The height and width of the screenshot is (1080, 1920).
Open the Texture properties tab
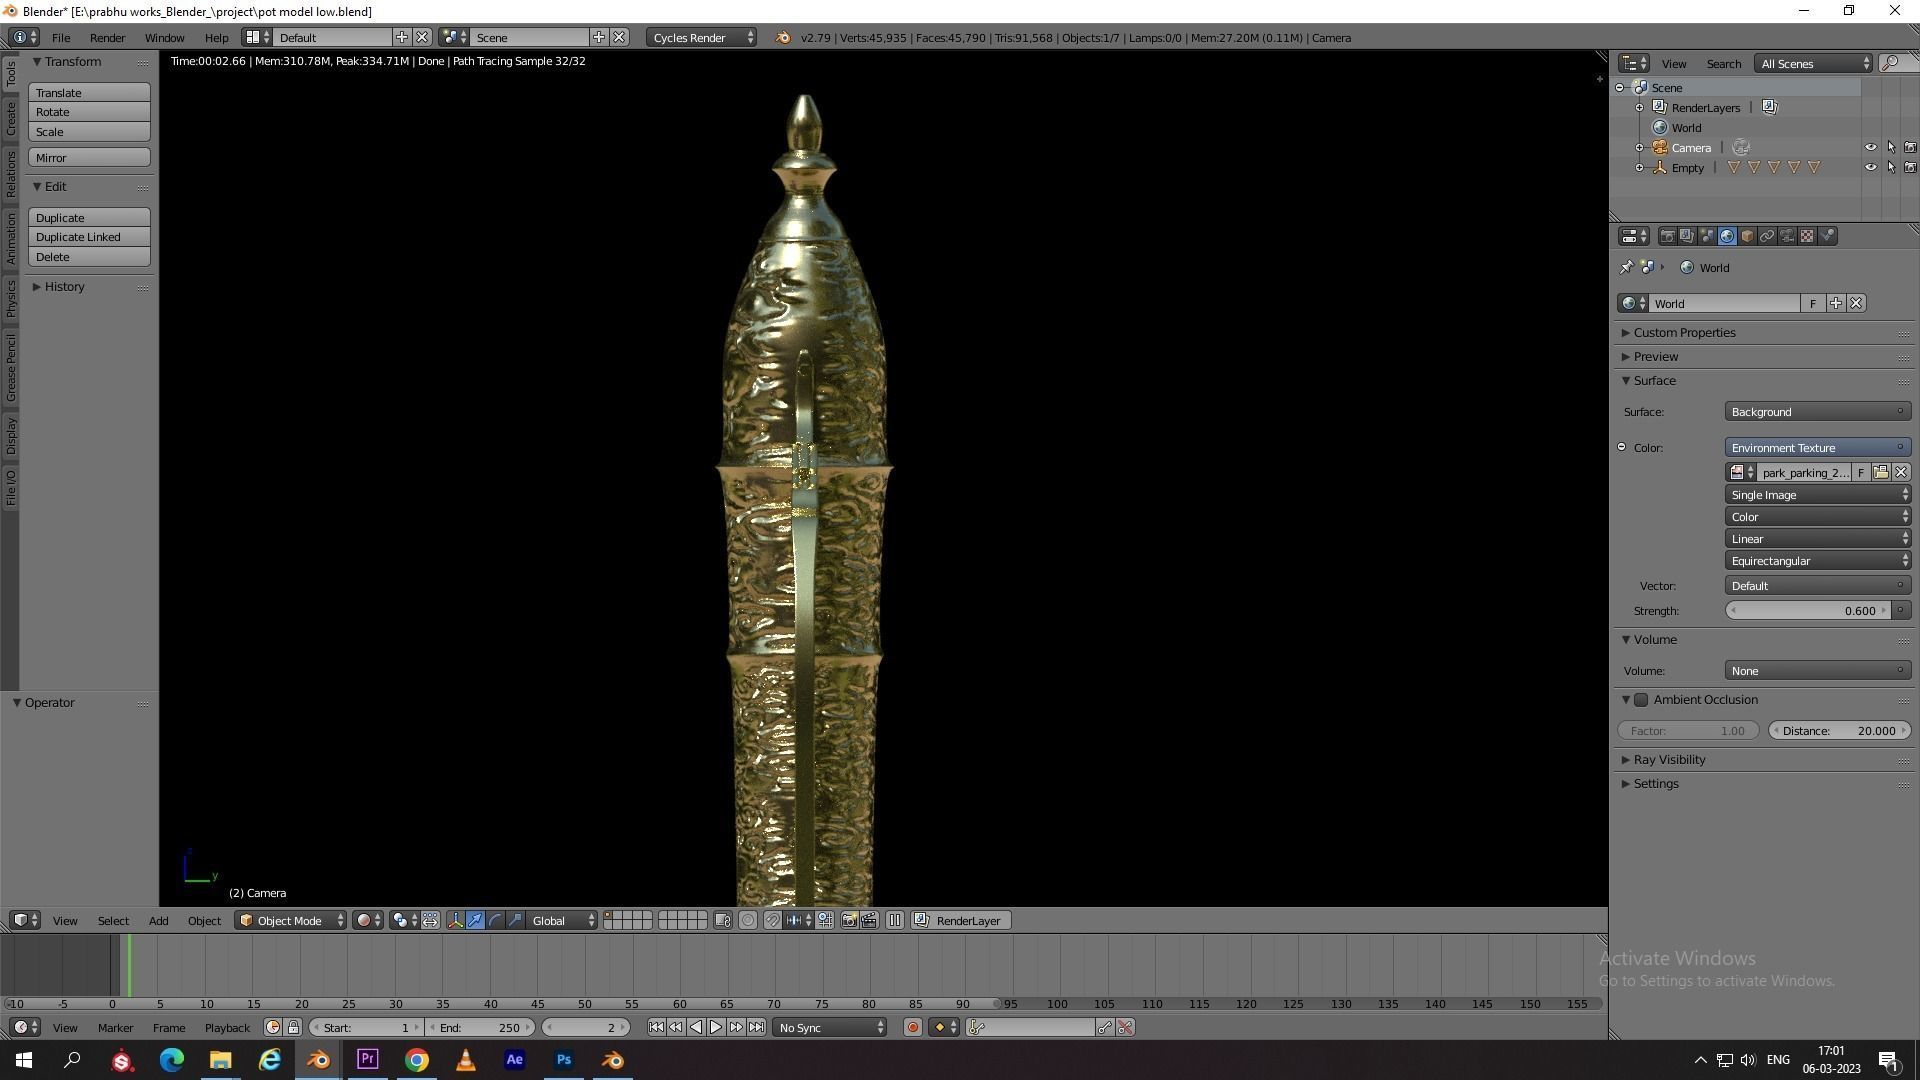[x=1807, y=237]
